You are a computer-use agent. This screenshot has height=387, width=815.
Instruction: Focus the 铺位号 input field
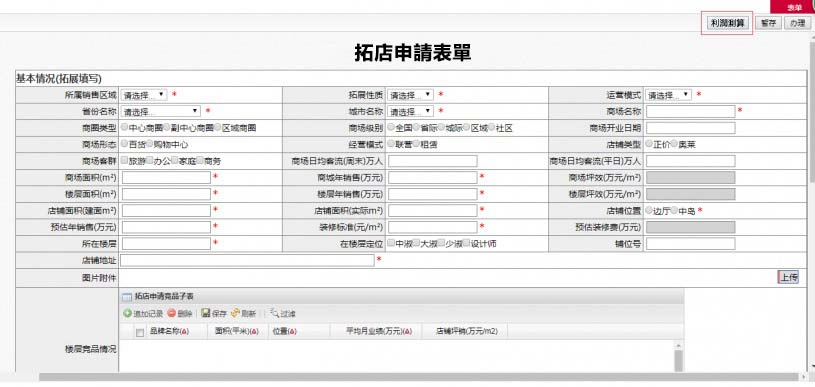click(690, 244)
